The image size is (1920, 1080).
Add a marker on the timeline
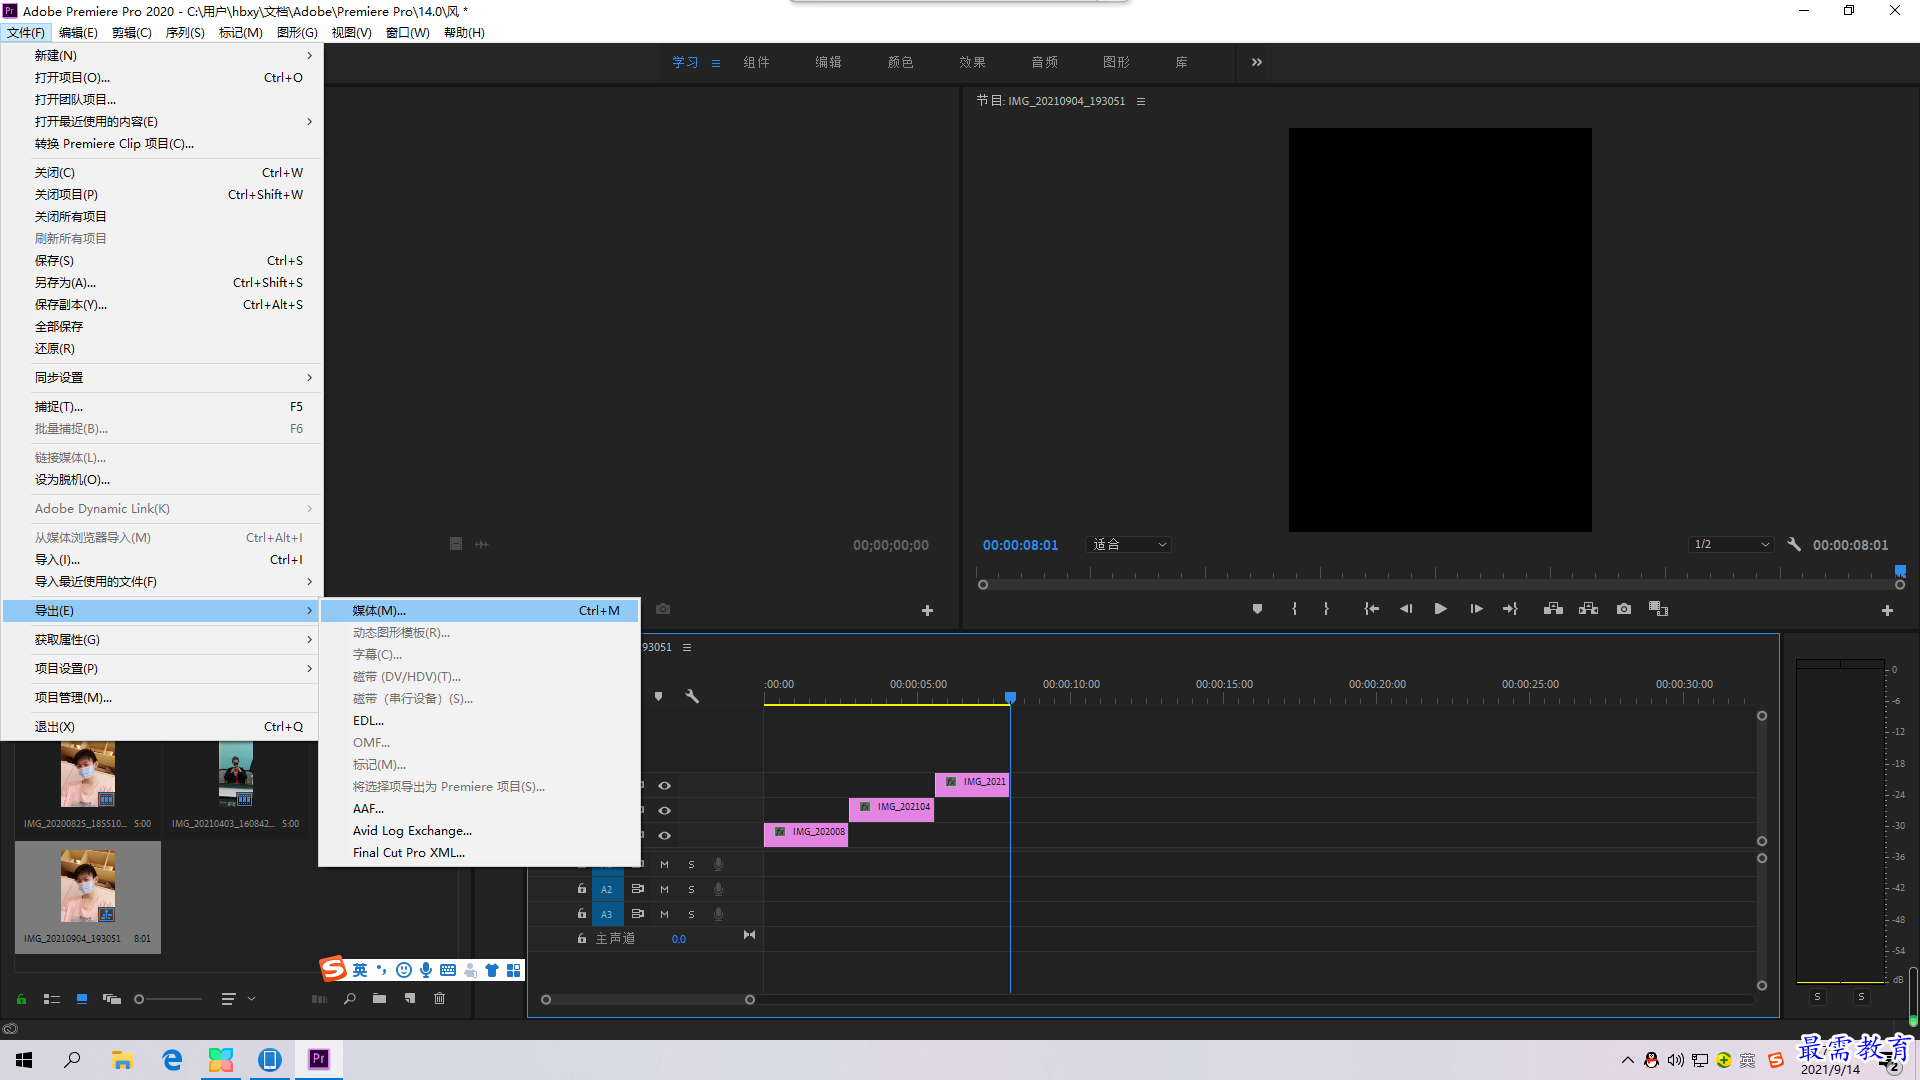click(x=658, y=696)
